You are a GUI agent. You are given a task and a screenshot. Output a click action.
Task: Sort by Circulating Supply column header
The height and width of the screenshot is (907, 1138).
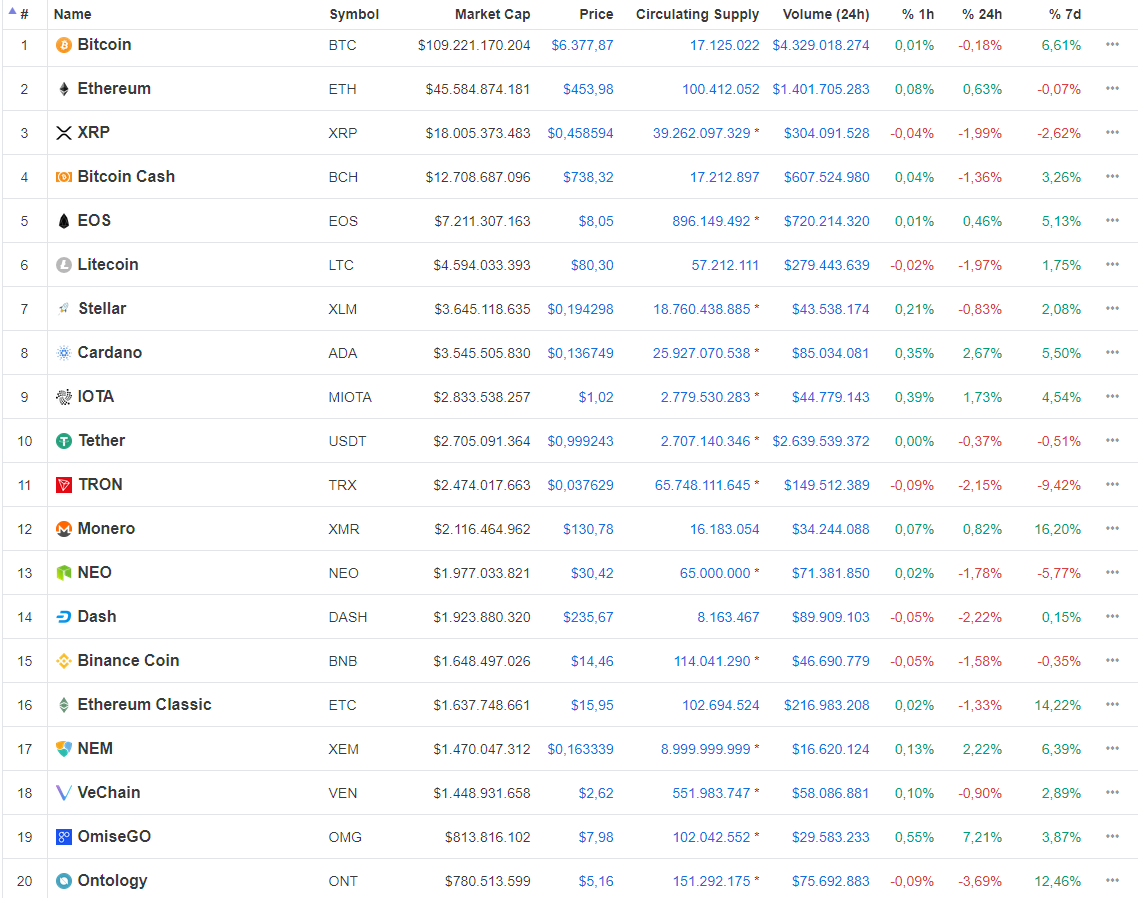tap(697, 15)
